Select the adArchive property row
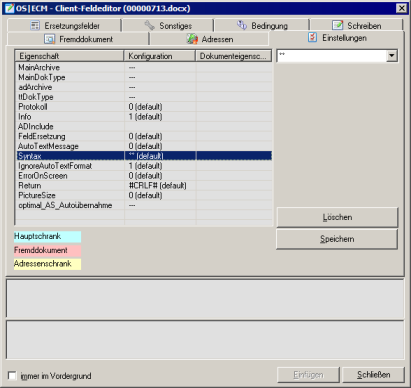This screenshot has height=388, width=411. coord(144,87)
